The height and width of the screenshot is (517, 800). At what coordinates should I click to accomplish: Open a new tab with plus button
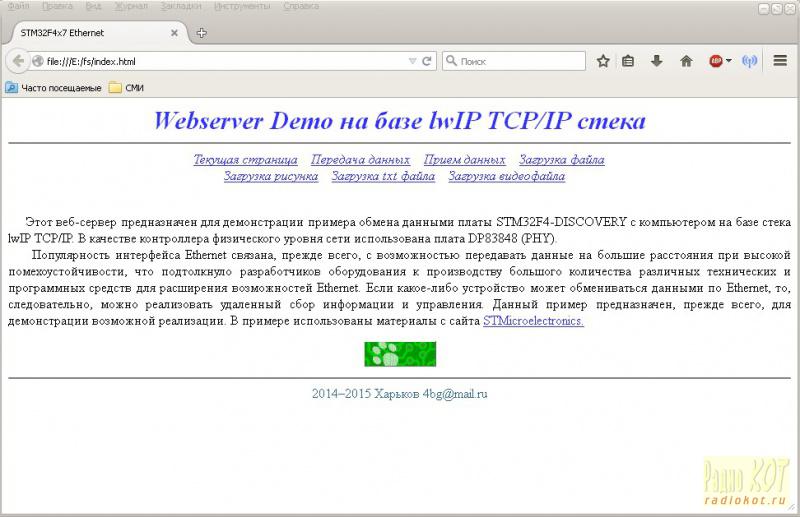pyautogui.click(x=201, y=32)
